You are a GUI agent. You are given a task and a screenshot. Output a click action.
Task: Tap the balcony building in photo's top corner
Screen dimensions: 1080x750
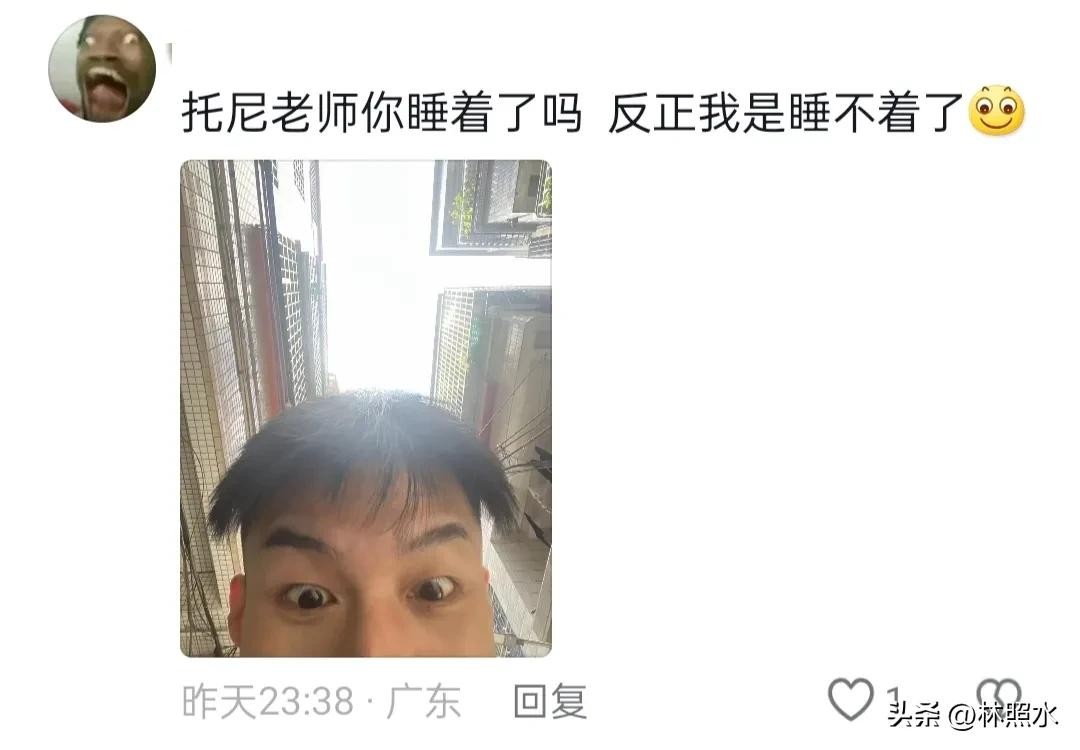490,208
